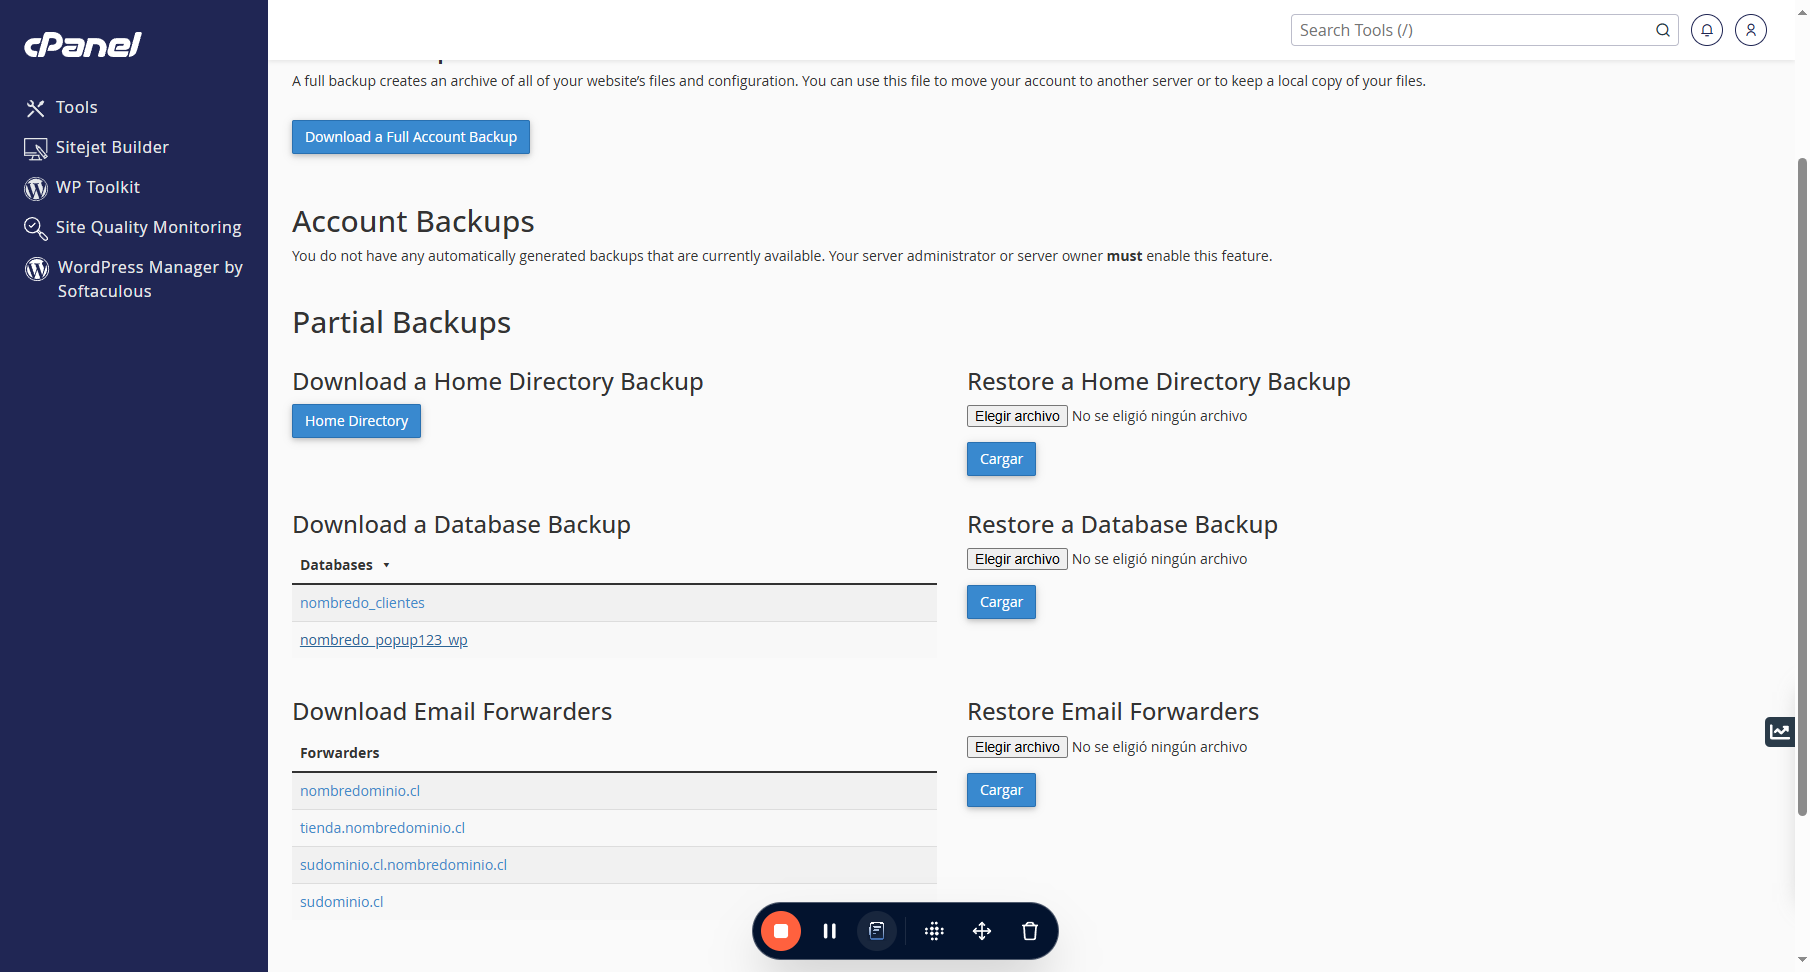Sort by the Databases column header
This screenshot has width=1810, height=972.
[344, 565]
